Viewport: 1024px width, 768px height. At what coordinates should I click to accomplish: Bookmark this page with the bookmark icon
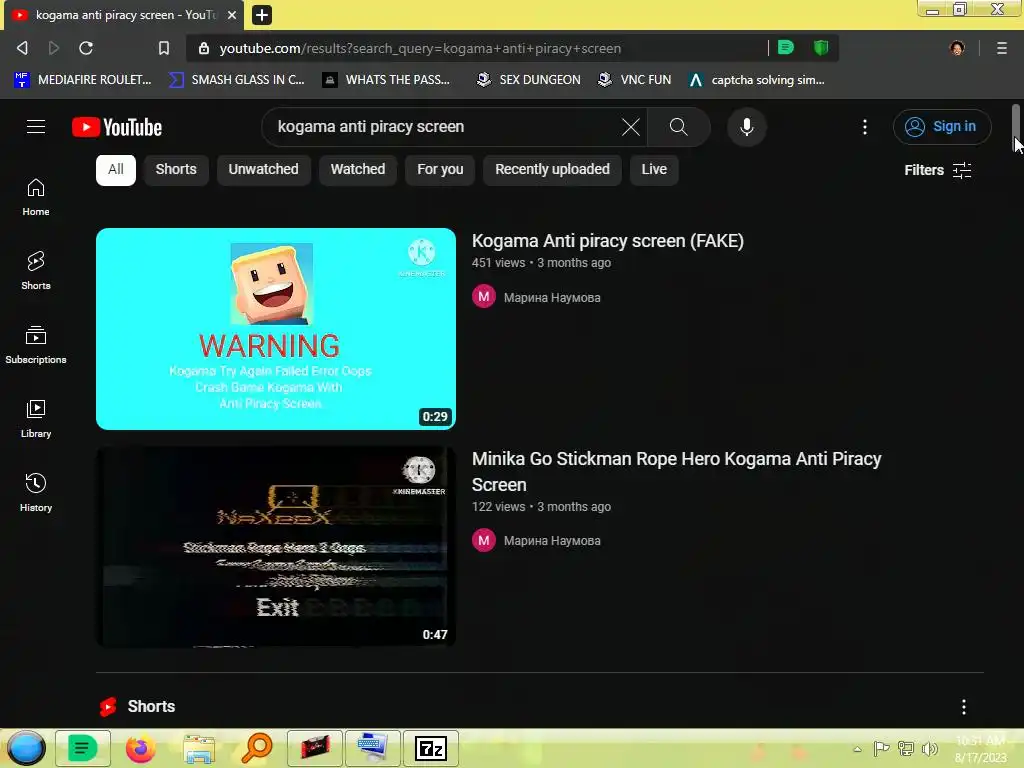click(164, 48)
